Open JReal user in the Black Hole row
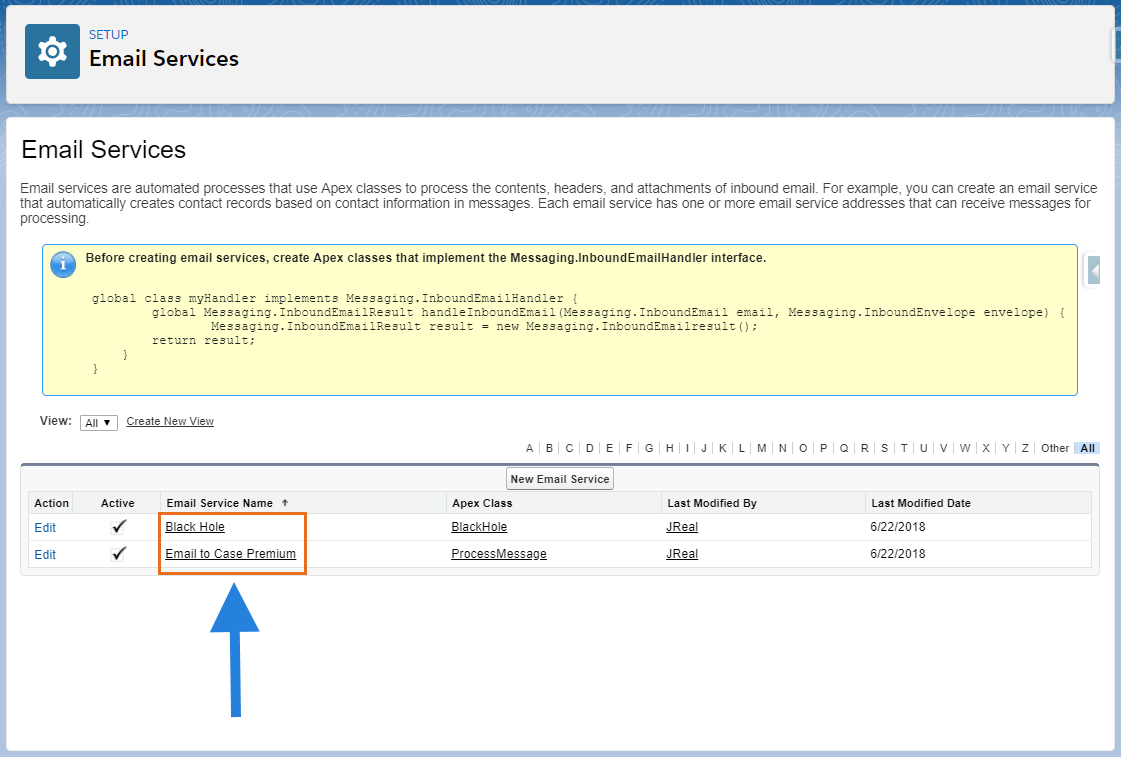Viewport: 1121px width, 757px height. [682, 527]
